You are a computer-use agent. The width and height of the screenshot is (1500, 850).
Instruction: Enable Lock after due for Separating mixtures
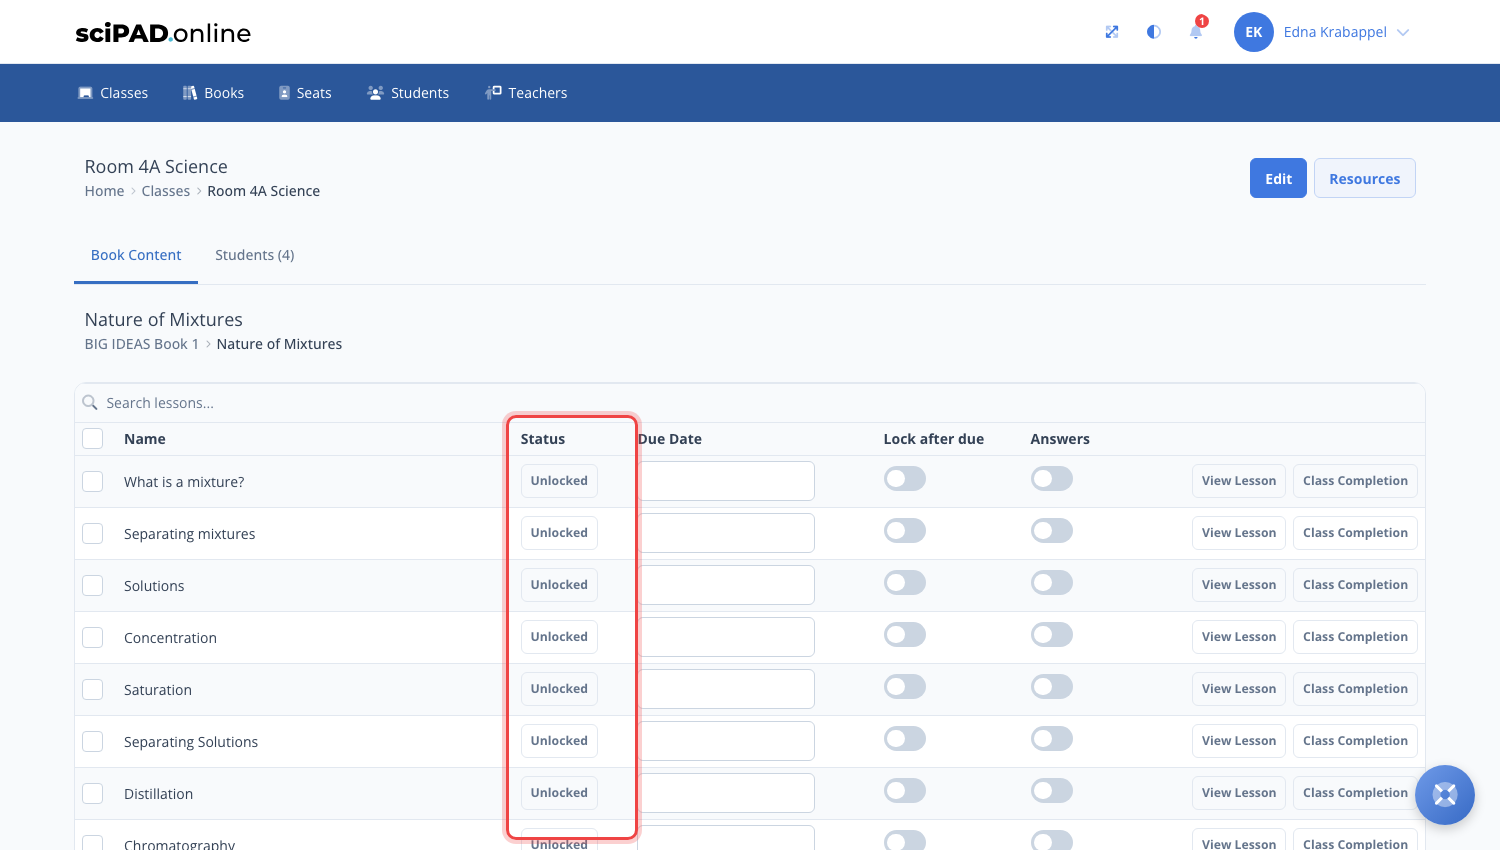pyautogui.click(x=905, y=531)
